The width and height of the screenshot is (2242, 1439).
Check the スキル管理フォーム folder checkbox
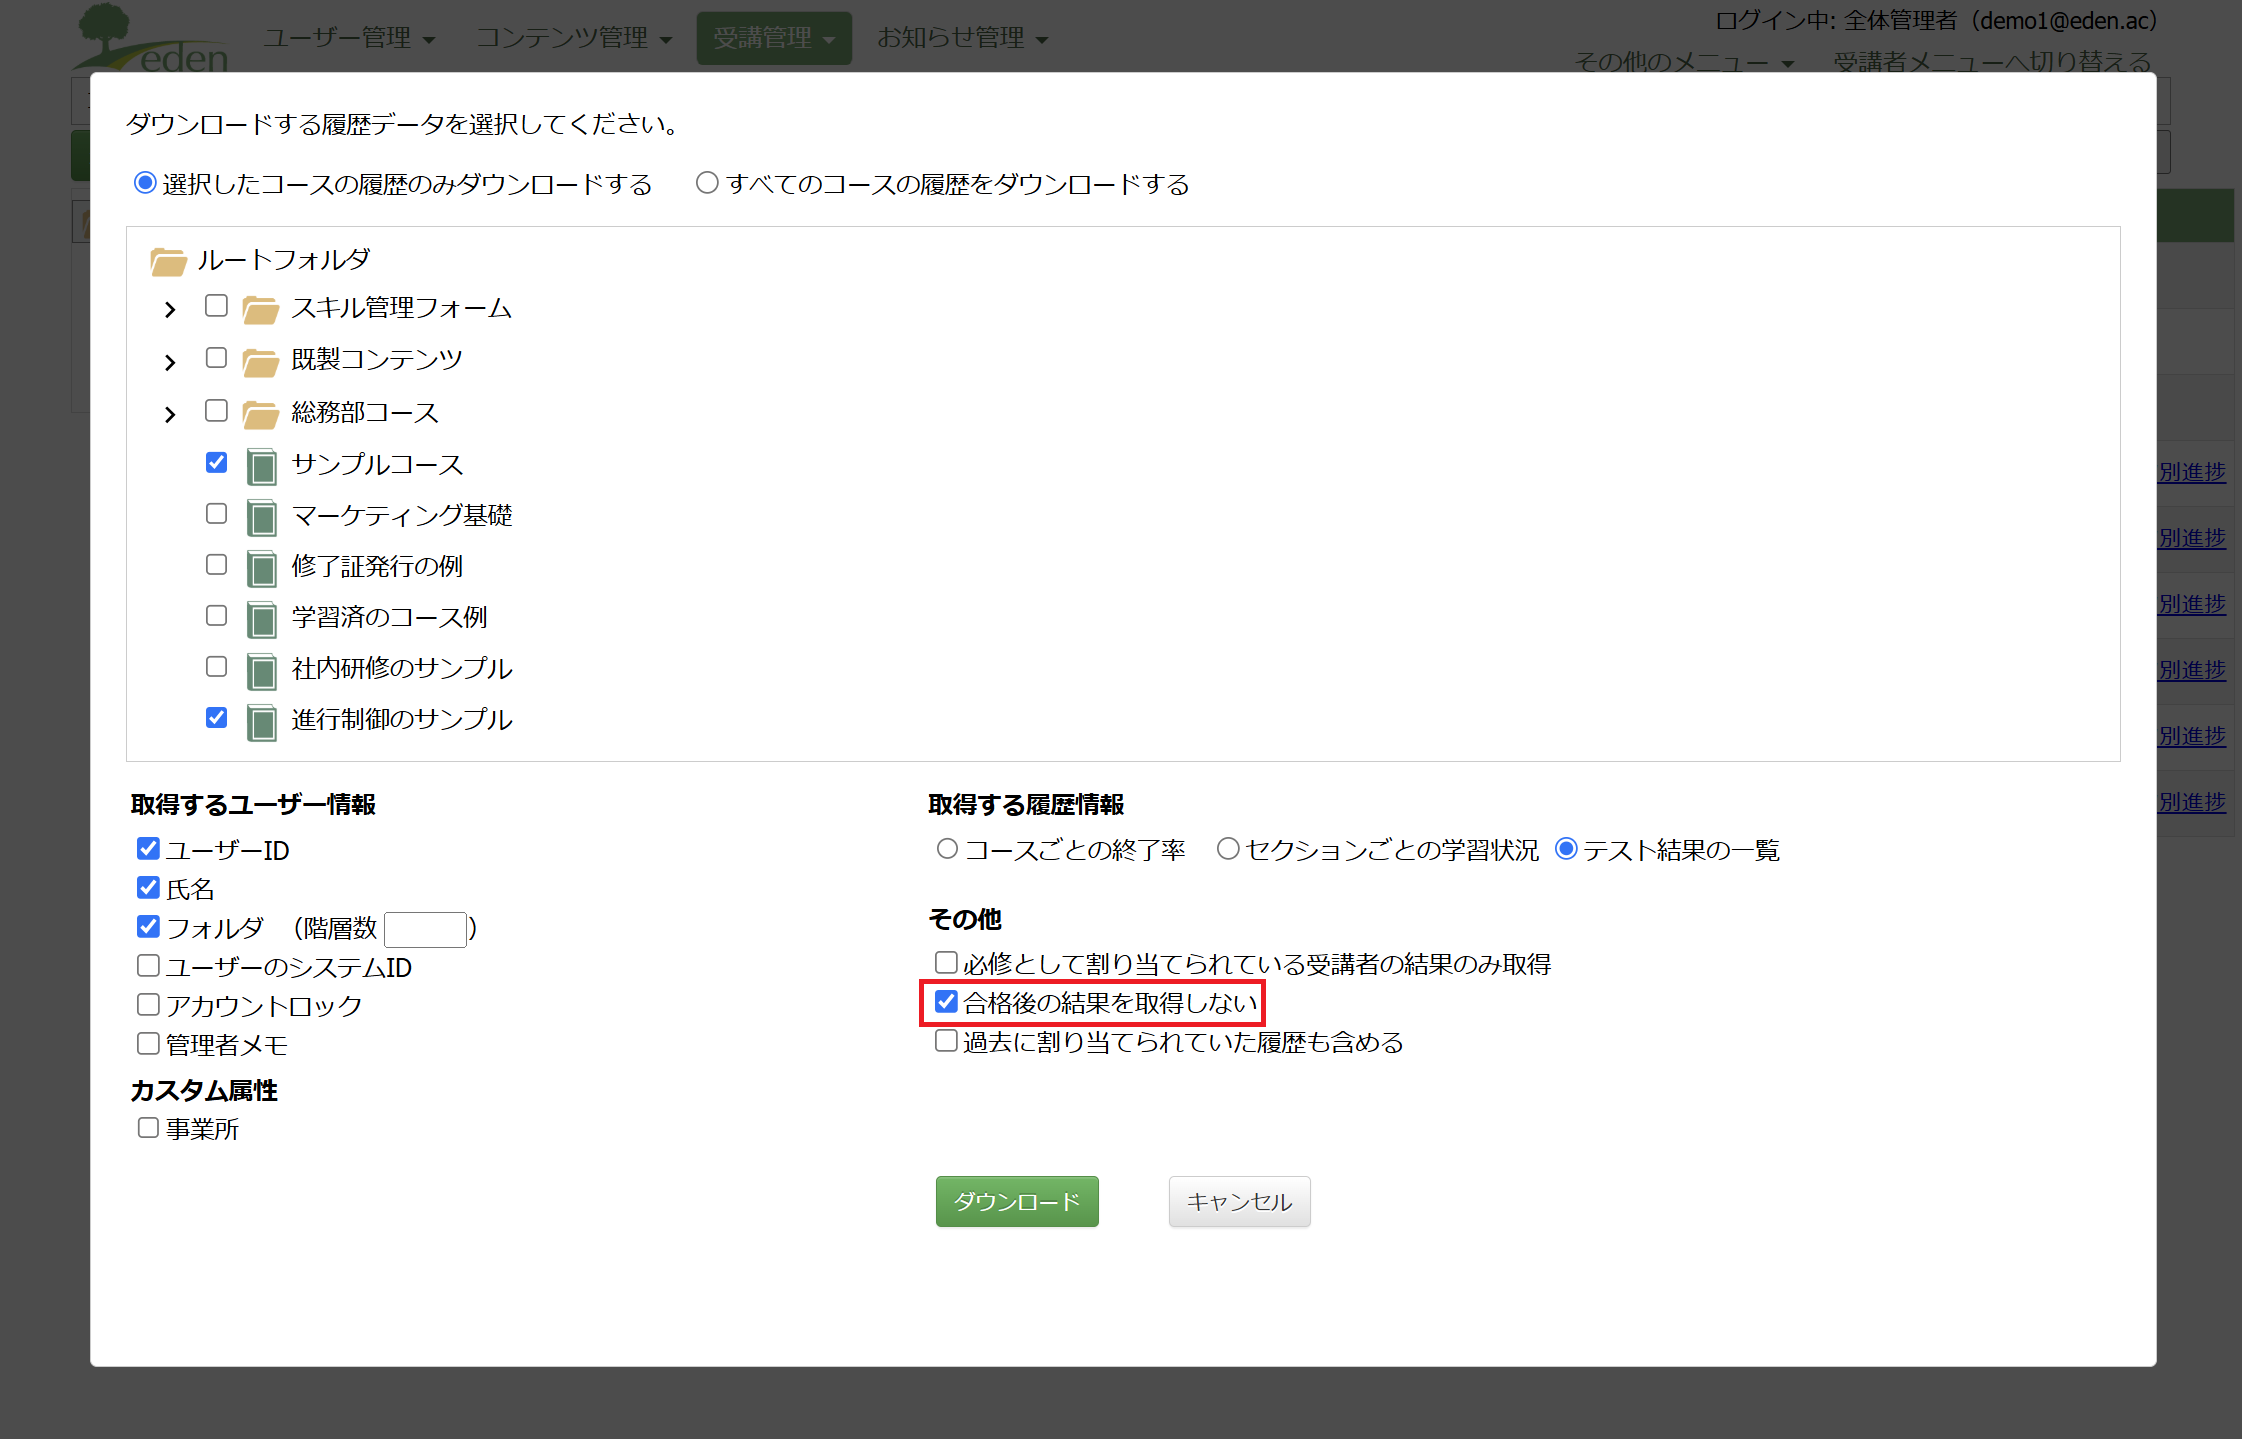click(216, 306)
